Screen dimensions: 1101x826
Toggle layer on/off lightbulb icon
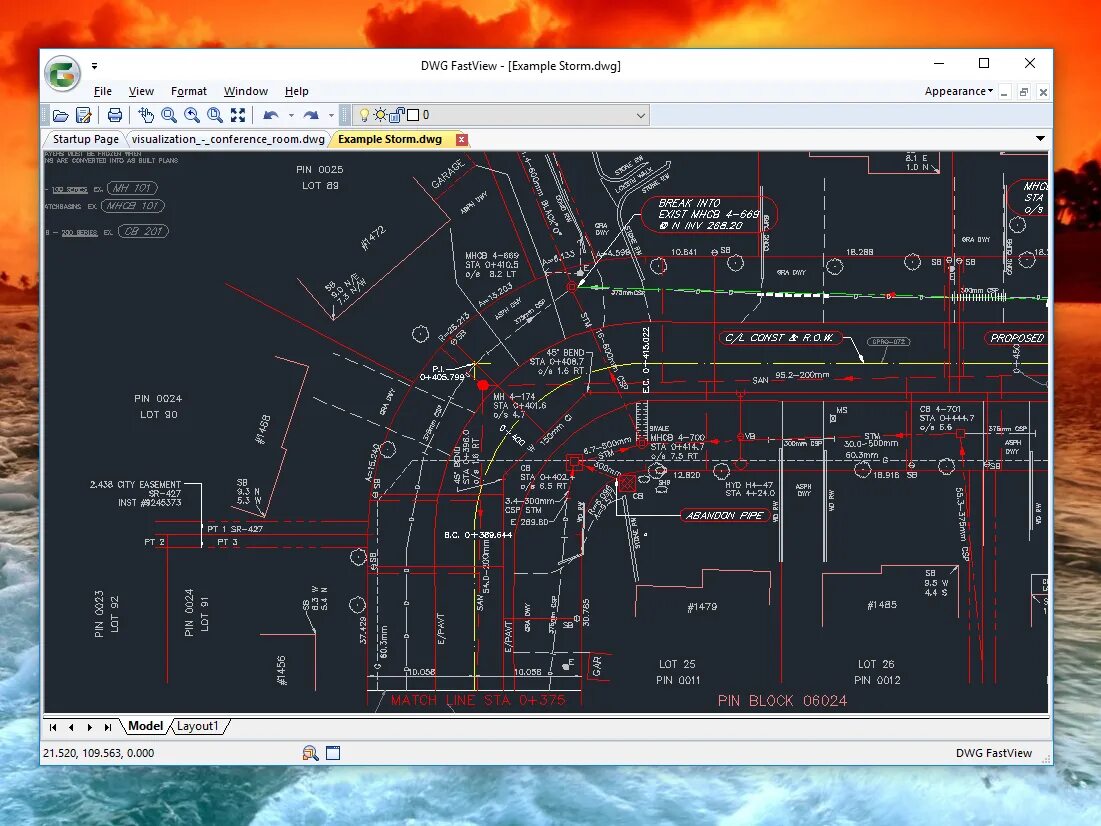point(364,115)
